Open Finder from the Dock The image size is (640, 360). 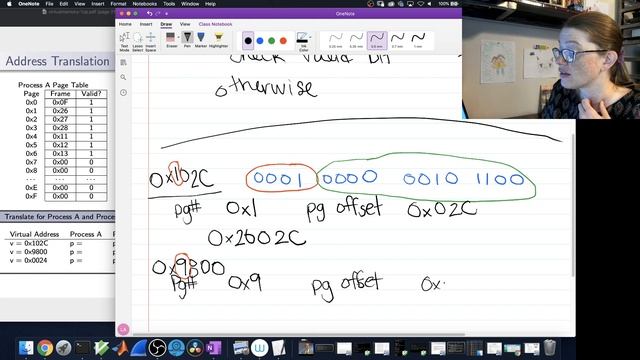point(27,348)
